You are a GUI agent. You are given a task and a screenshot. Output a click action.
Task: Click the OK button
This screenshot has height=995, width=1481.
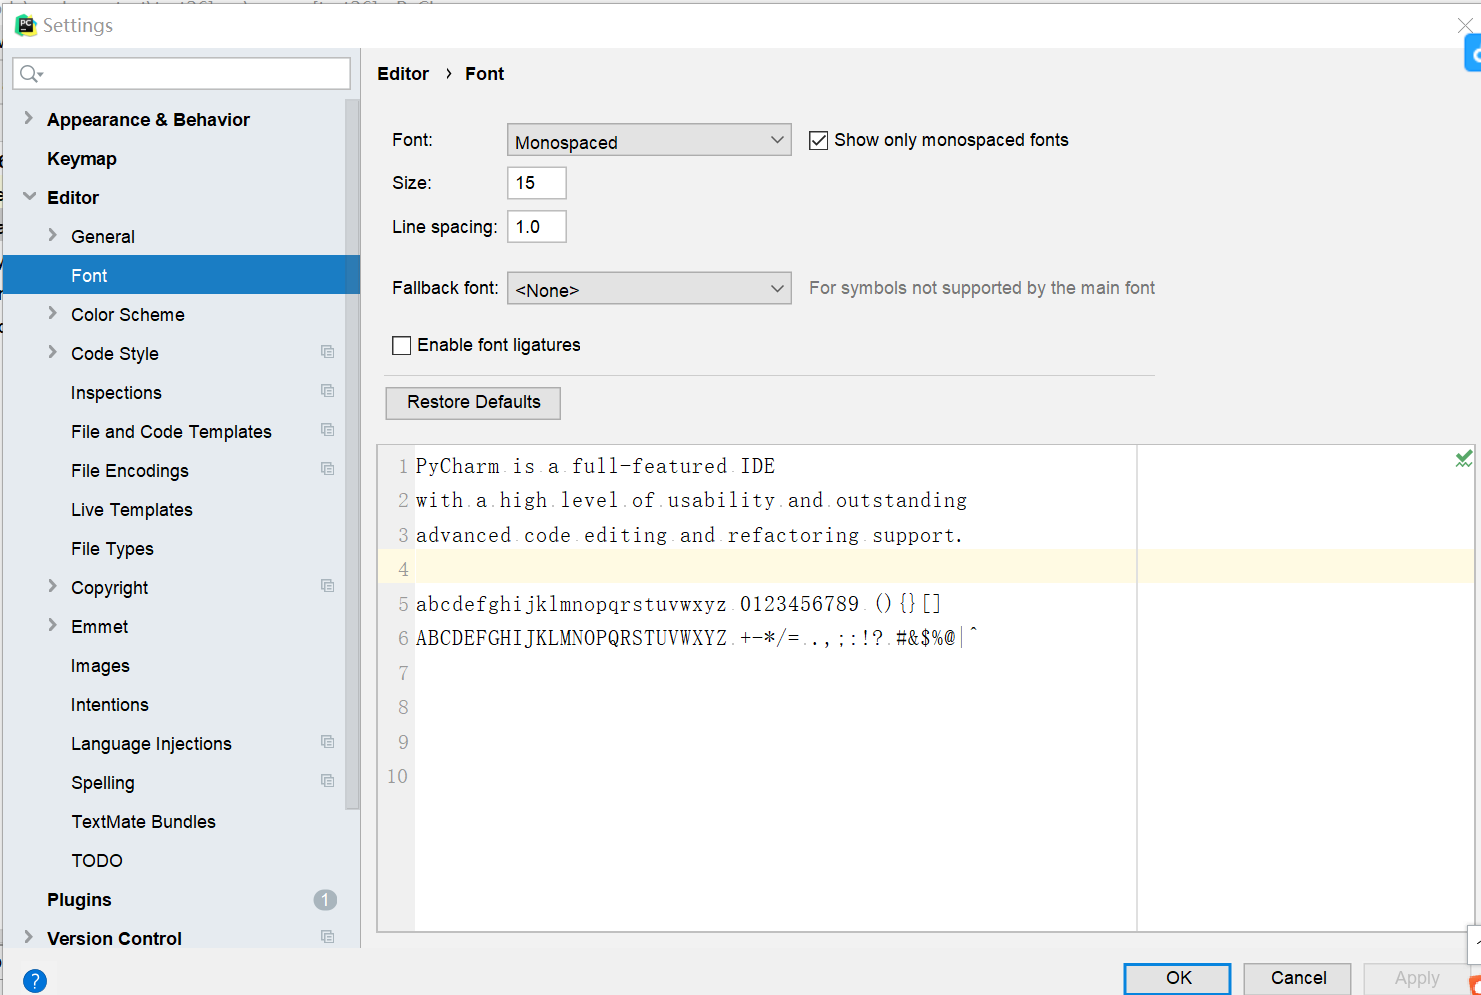[x=1178, y=978]
